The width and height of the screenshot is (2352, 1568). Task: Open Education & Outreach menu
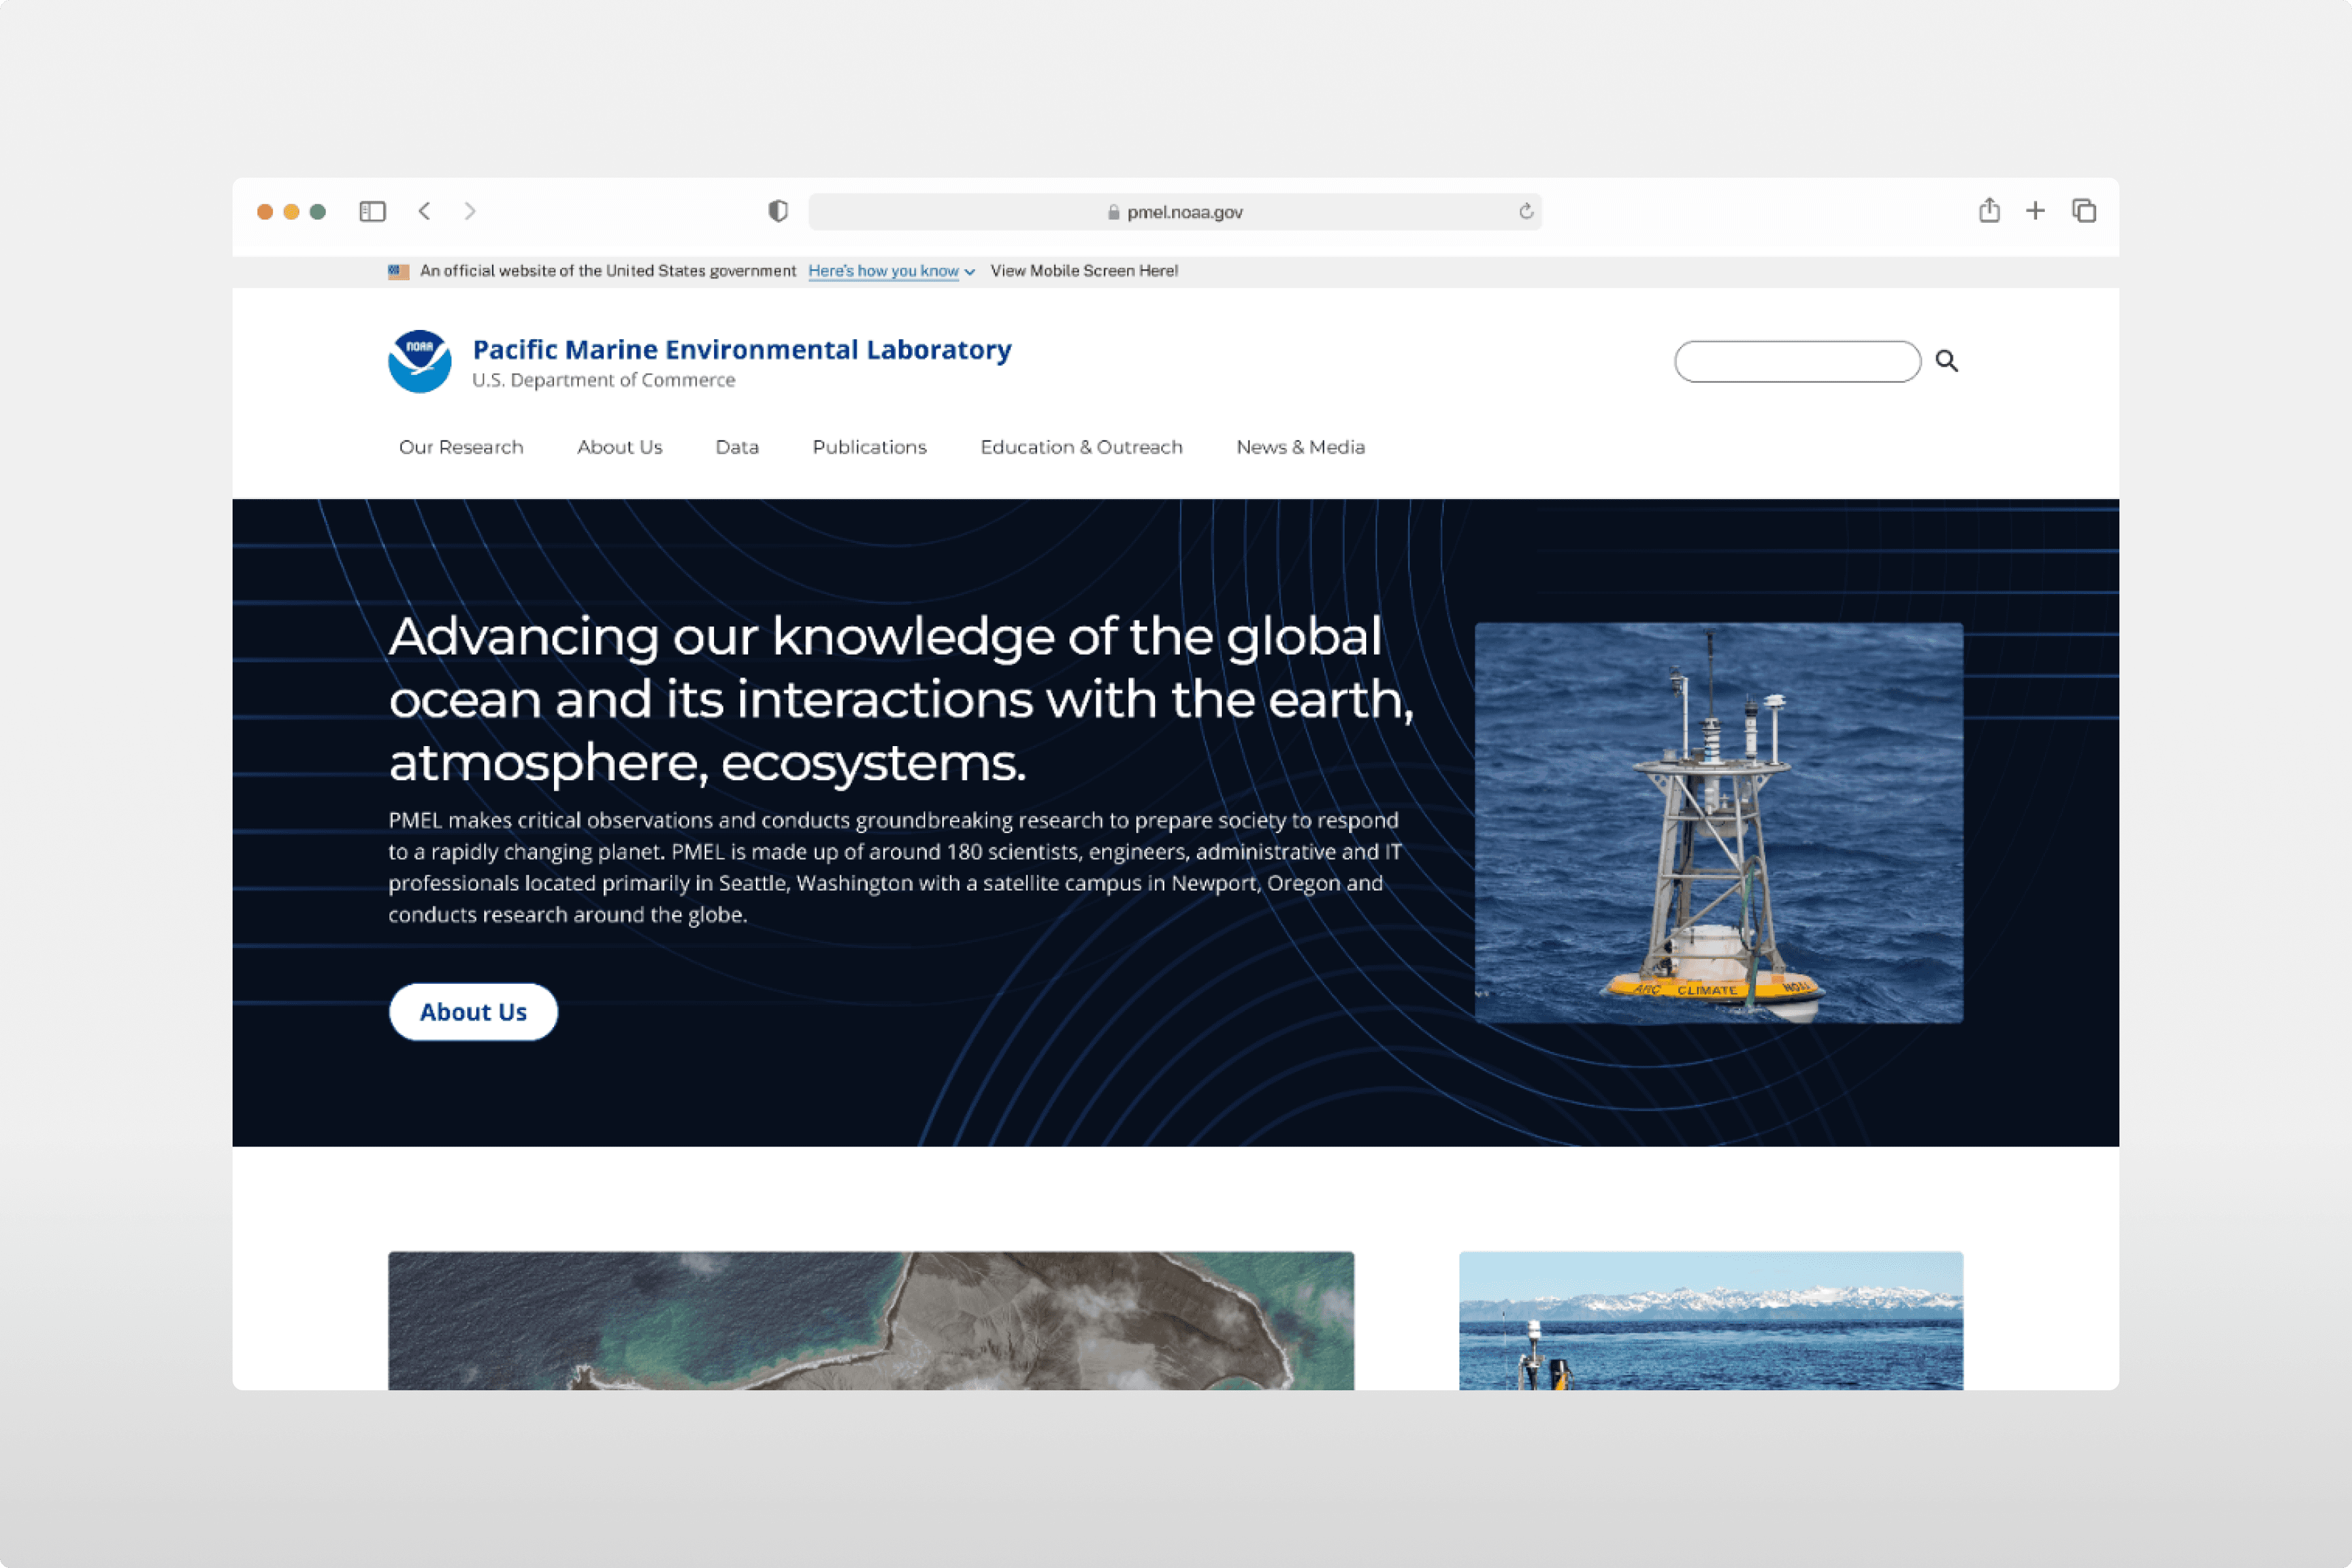point(1081,447)
